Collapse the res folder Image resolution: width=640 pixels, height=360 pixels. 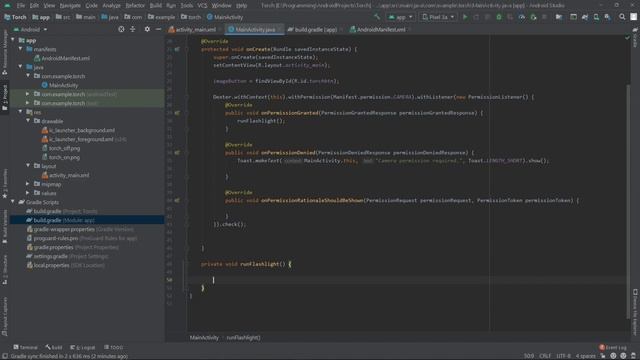[x=21, y=112]
